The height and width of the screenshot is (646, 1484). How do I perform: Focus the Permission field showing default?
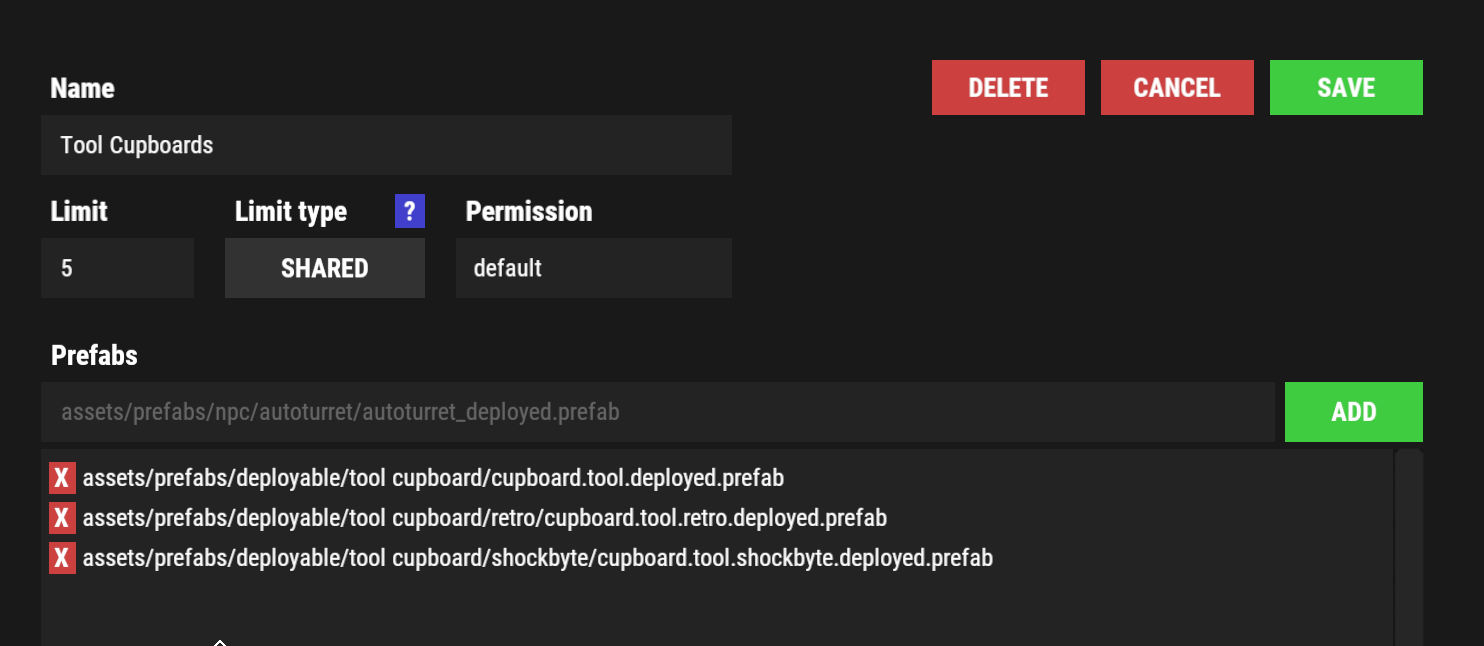594,268
